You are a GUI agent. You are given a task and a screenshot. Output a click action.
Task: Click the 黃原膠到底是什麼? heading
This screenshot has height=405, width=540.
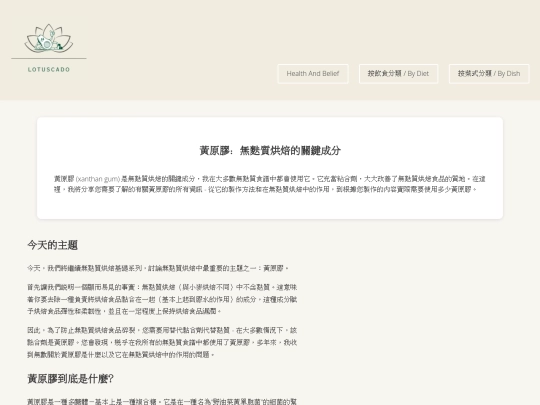[x=70, y=379]
